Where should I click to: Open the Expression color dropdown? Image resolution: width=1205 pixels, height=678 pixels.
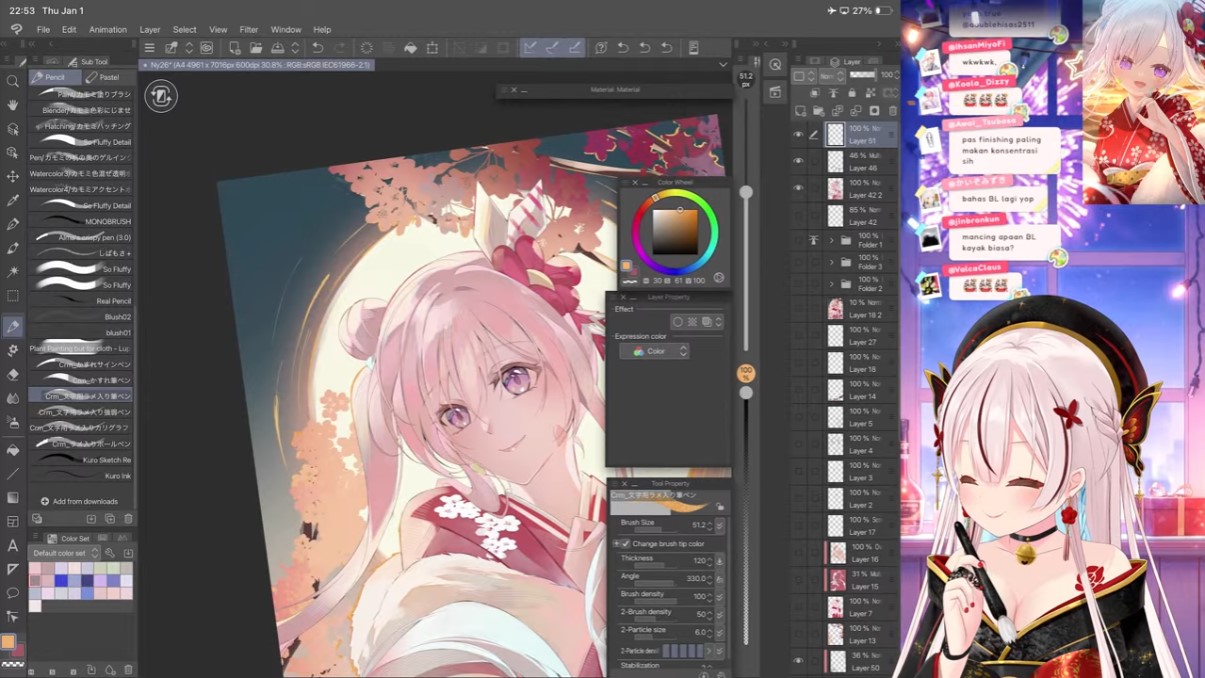point(654,352)
